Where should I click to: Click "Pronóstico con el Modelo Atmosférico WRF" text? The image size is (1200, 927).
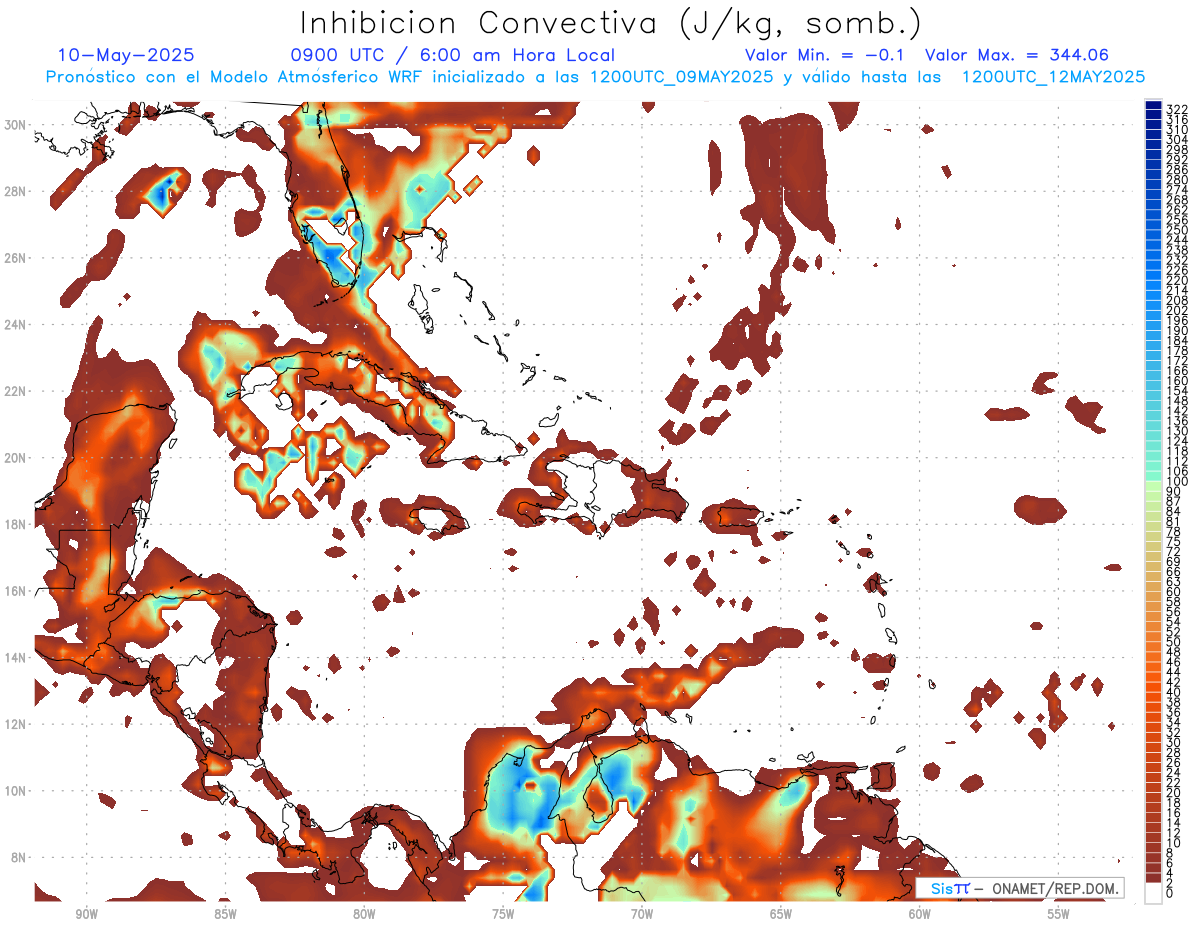pyautogui.click(x=233, y=76)
